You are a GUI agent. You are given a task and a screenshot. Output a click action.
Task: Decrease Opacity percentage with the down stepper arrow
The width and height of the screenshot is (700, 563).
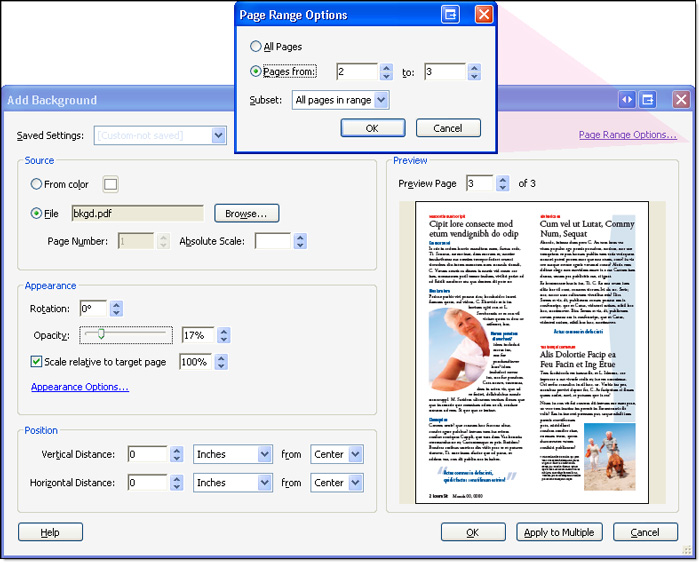[x=224, y=340]
